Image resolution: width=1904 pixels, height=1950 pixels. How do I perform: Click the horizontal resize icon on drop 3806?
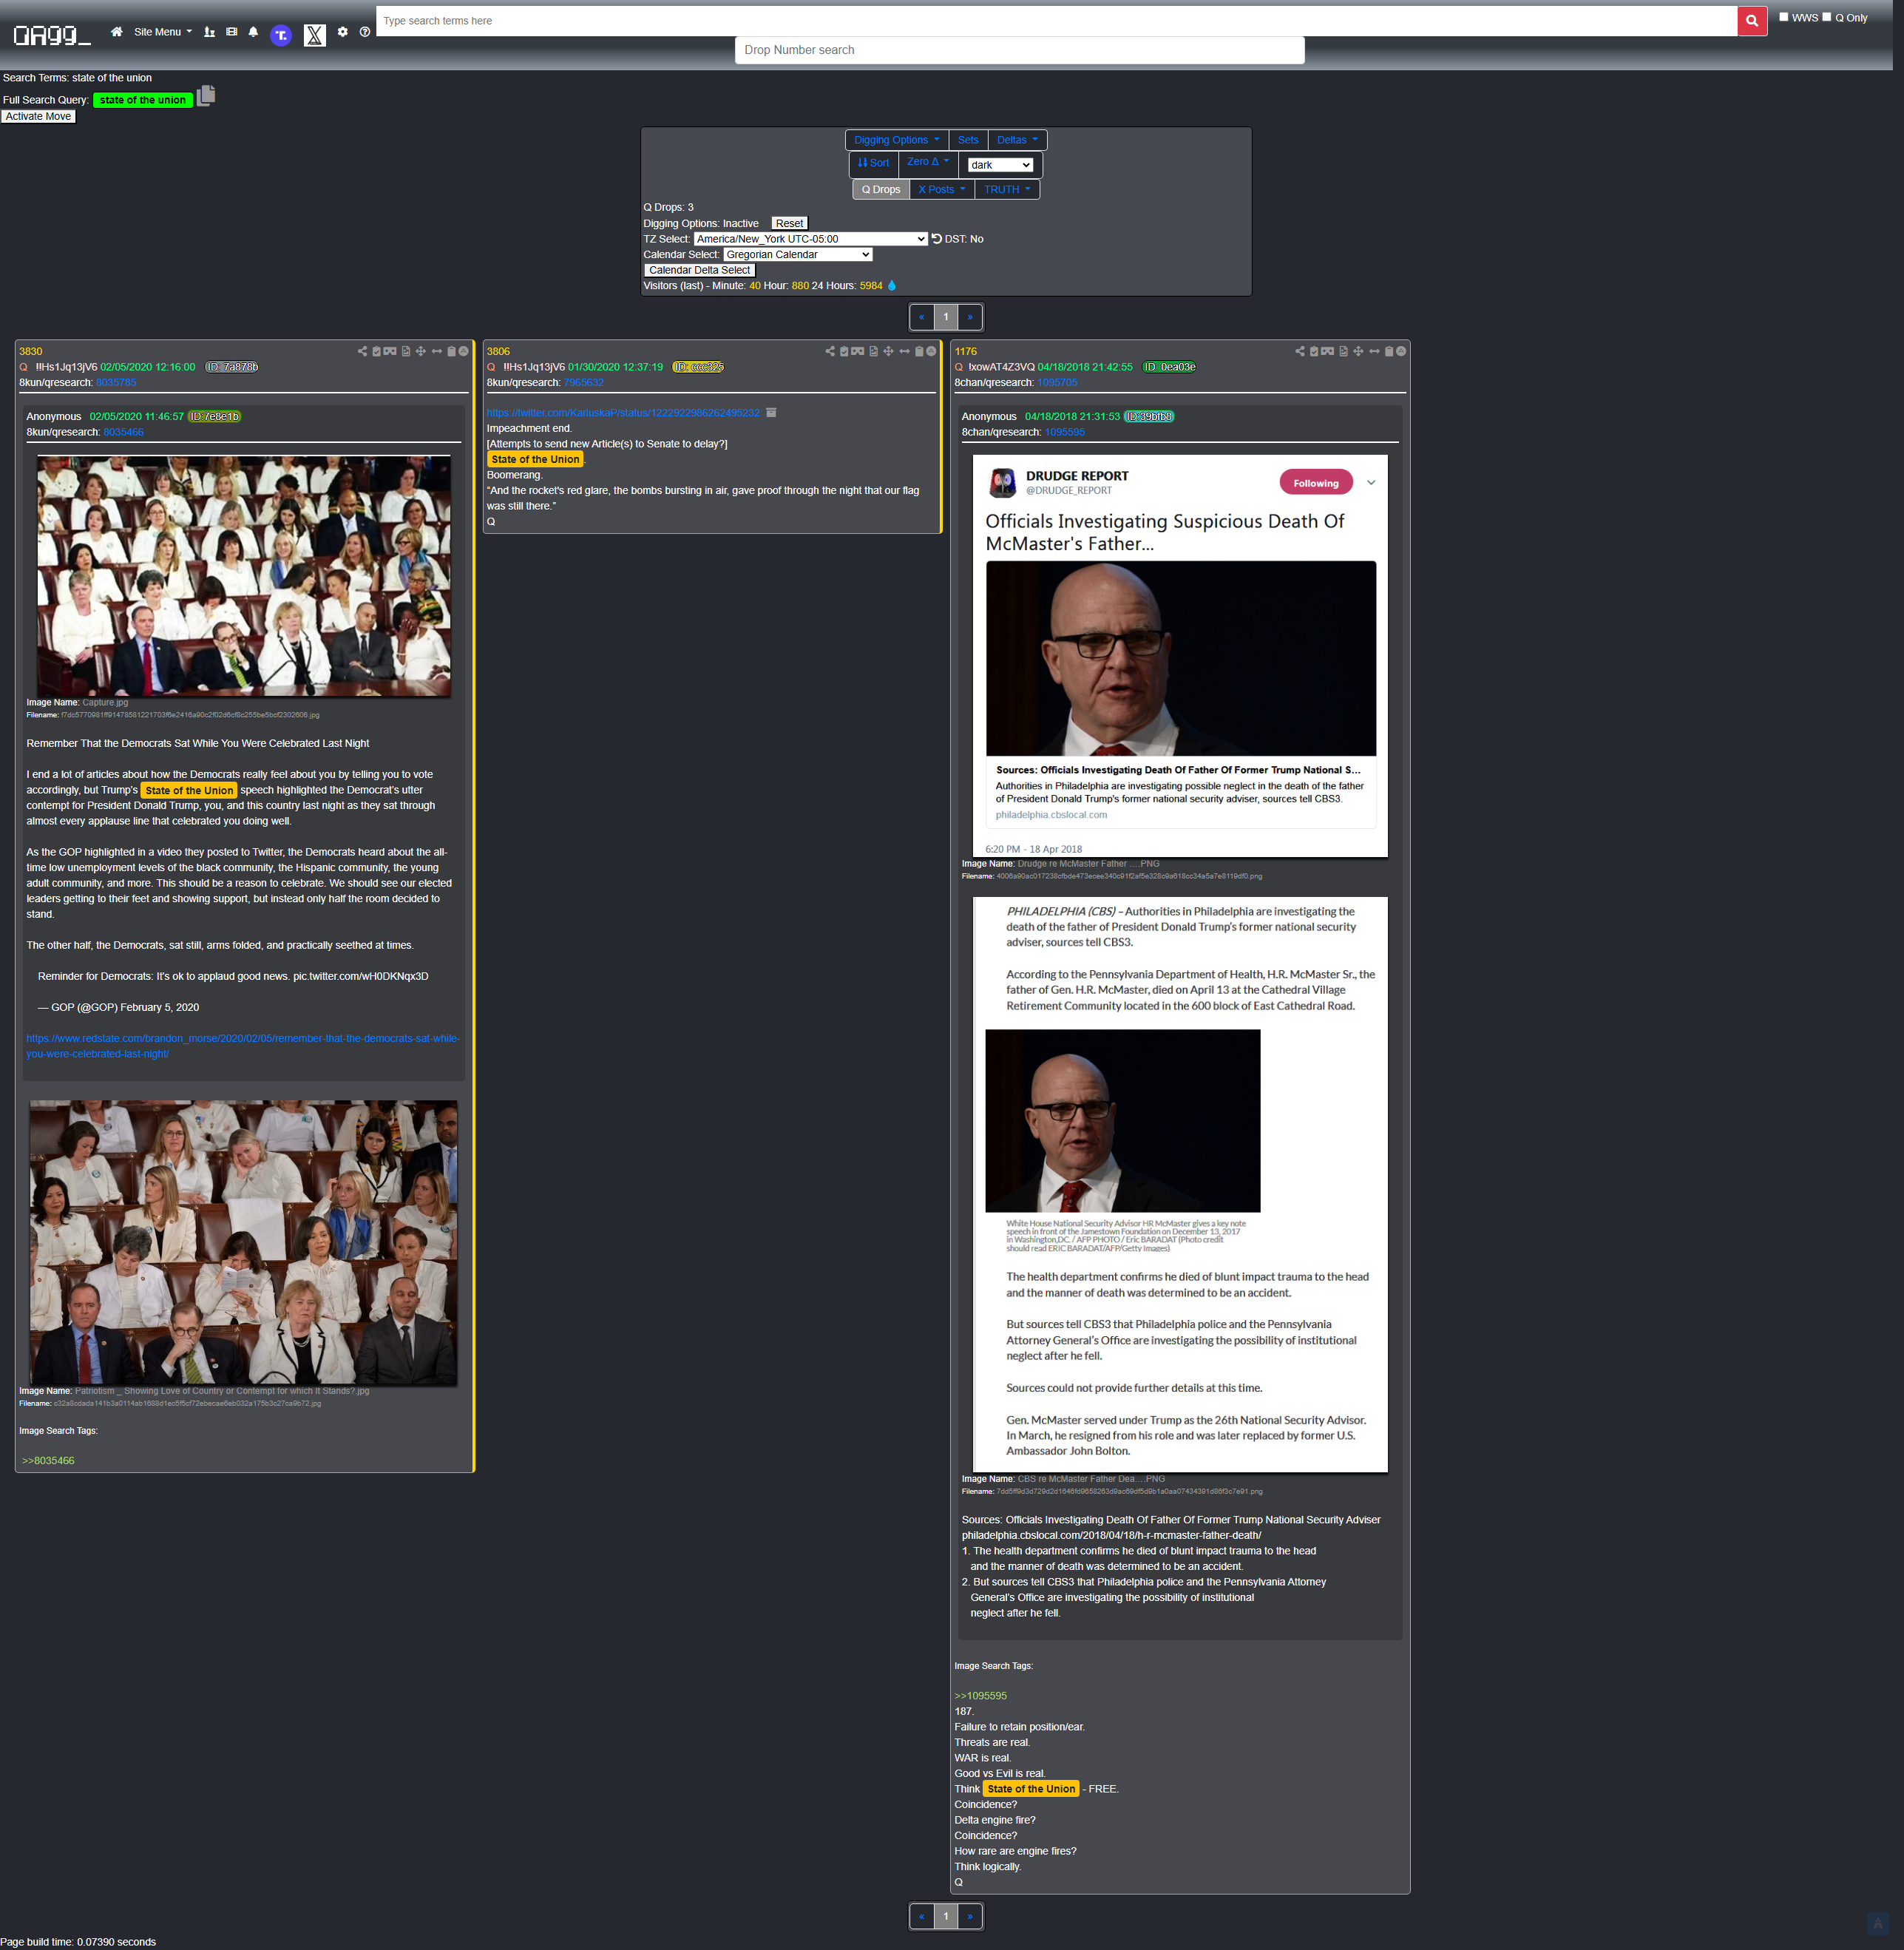[905, 351]
